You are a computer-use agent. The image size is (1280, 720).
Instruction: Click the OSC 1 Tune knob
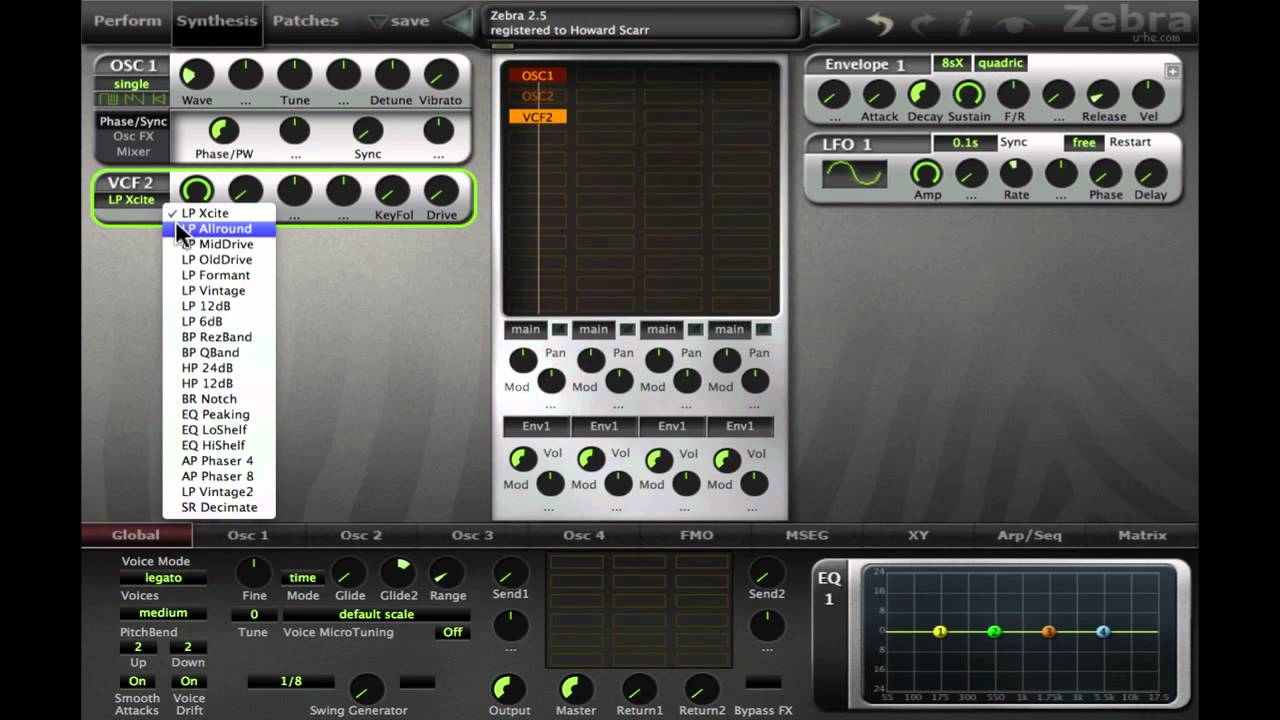[x=294, y=74]
